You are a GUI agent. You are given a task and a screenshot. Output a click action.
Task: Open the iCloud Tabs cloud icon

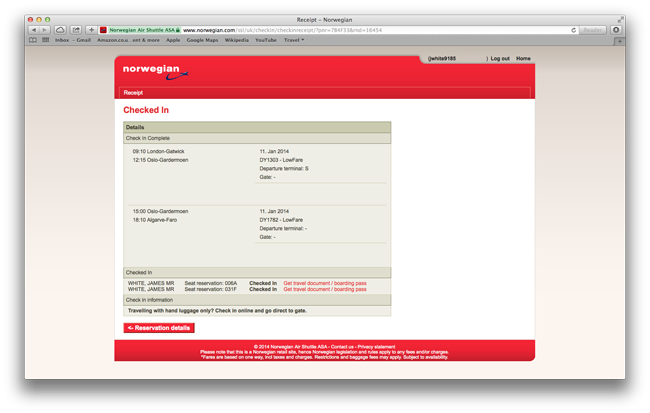tap(60, 30)
